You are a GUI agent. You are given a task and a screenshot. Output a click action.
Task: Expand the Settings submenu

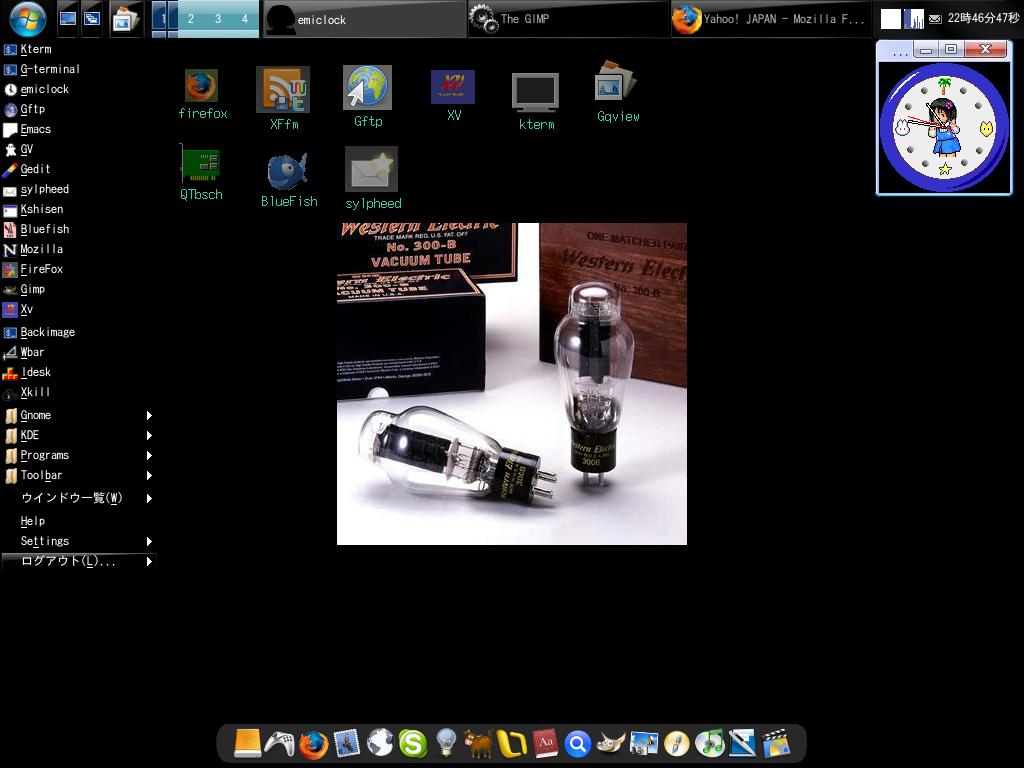coord(44,541)
